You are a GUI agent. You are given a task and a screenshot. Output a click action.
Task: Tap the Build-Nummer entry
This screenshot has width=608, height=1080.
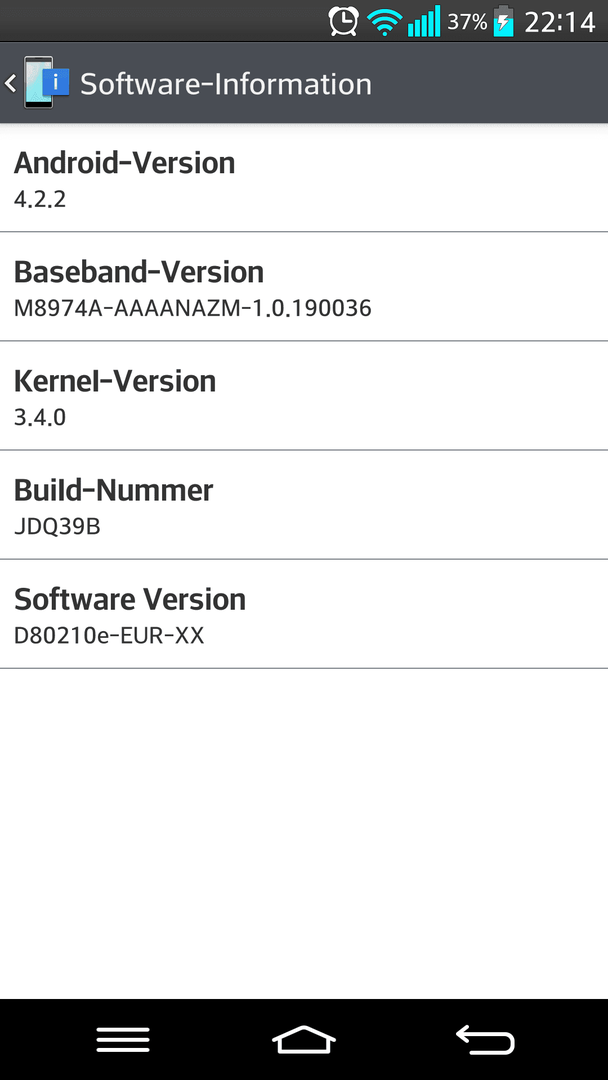[304, 505]
